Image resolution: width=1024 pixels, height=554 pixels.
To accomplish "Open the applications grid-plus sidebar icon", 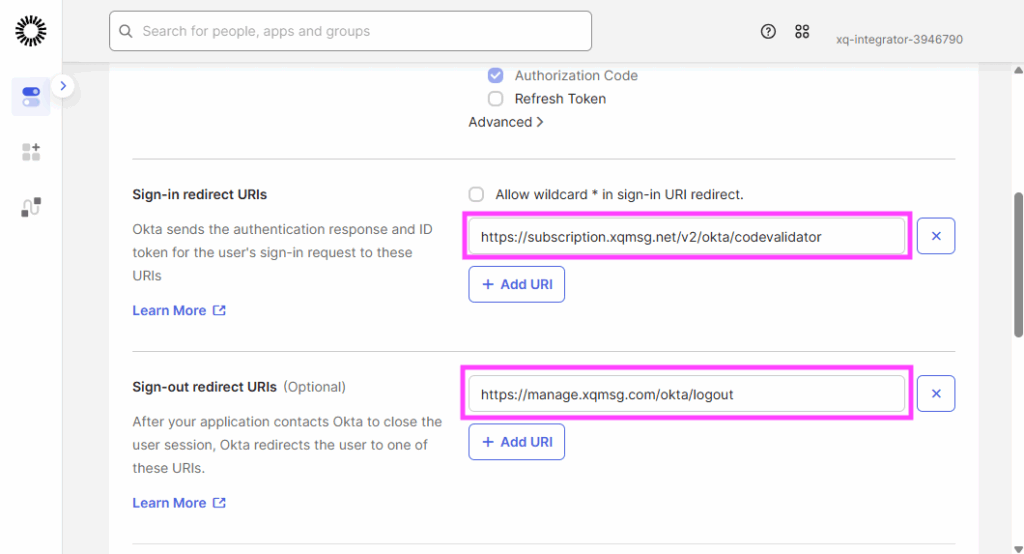I will coord(31,152).
